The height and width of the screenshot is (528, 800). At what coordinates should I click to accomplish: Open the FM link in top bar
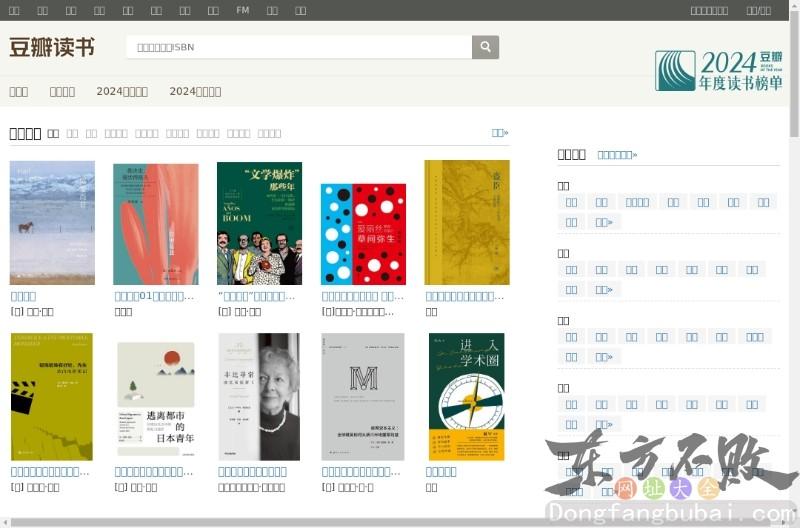click(243, 10)
